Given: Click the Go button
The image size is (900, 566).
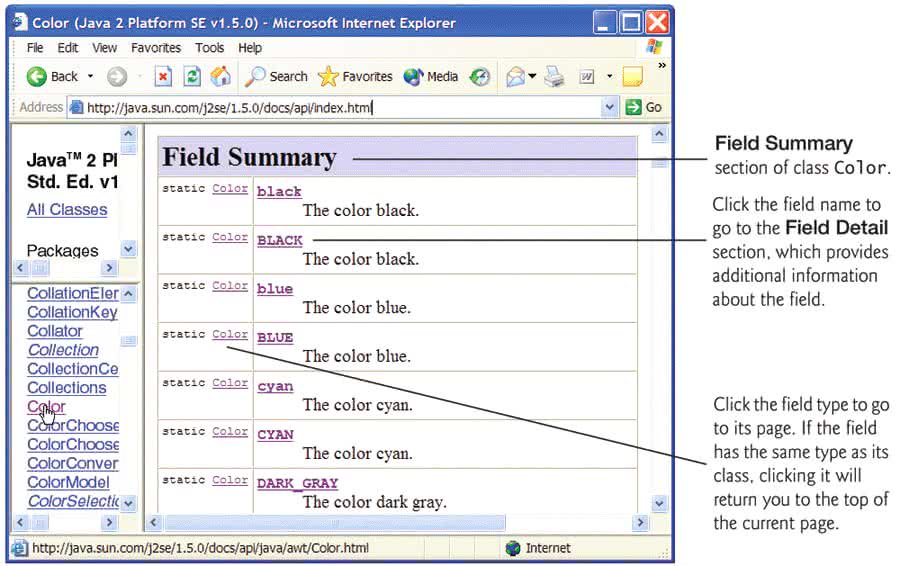Looking at the screenshot, I should point(643,107).
